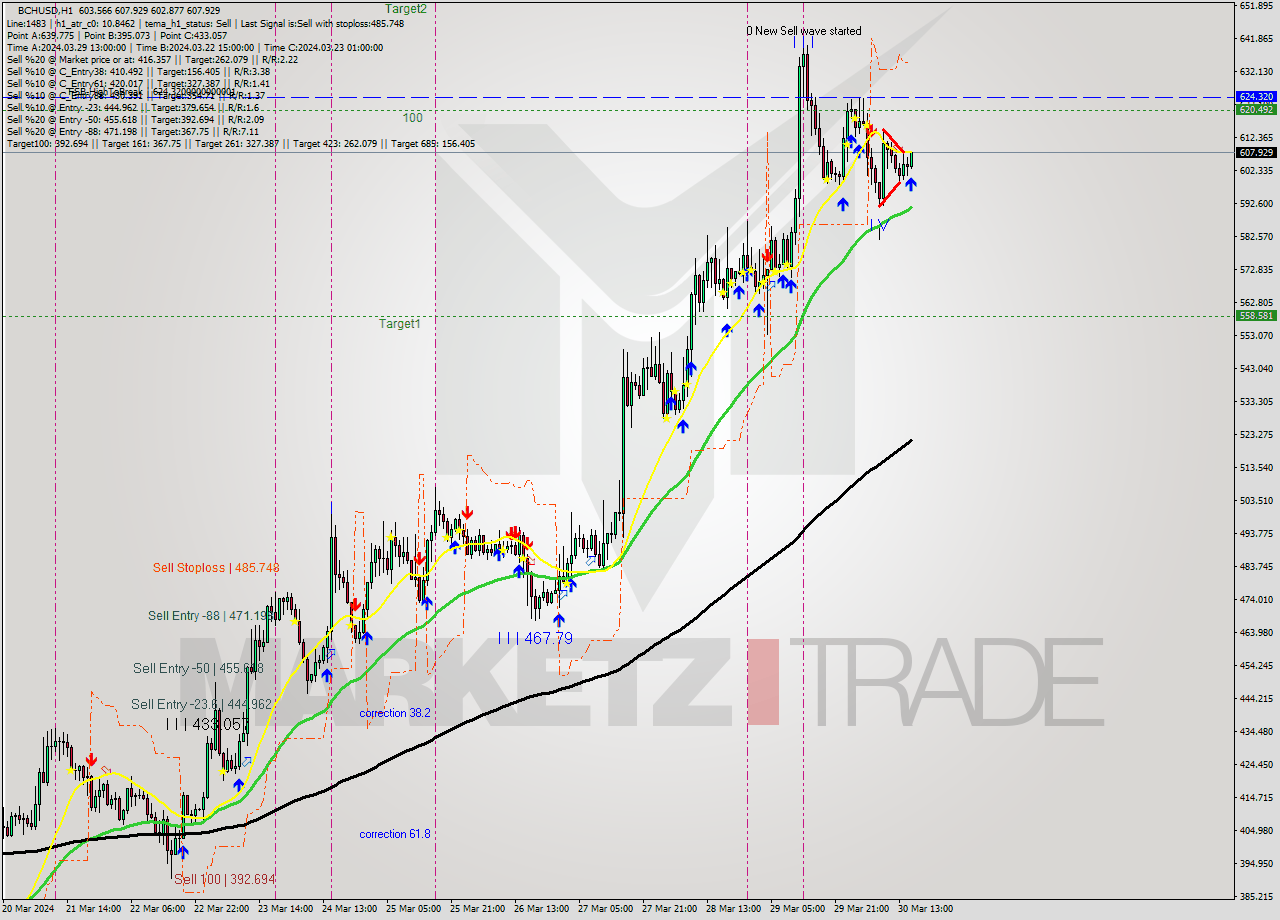The width and height of the screenshot is (1280, 920).
Task: Click the '24 Mar 13:00' time axis label
Action: point(349,909)
